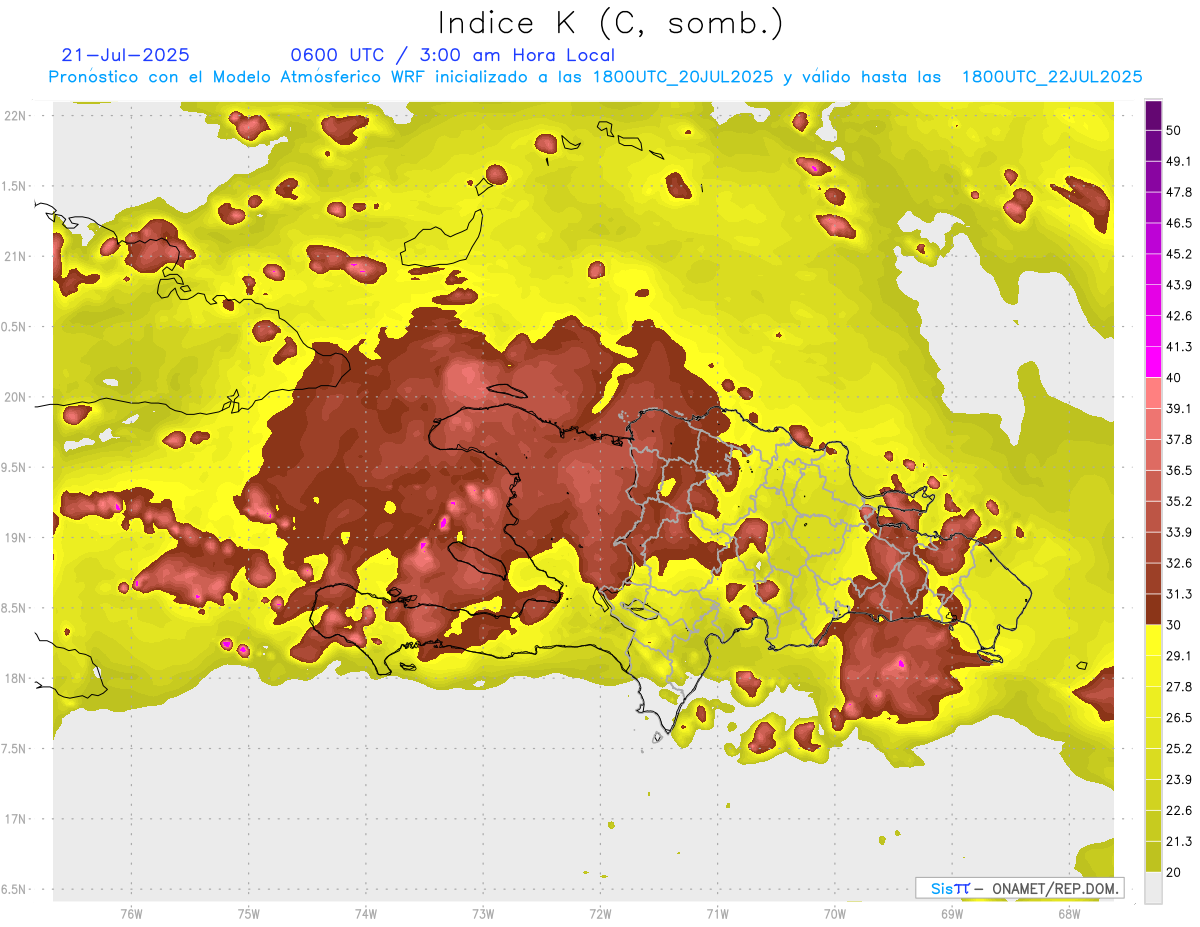Click colorbar value "32.6"
The height and width of the screenshot is (927, 1200).
tap(1179, 563)
